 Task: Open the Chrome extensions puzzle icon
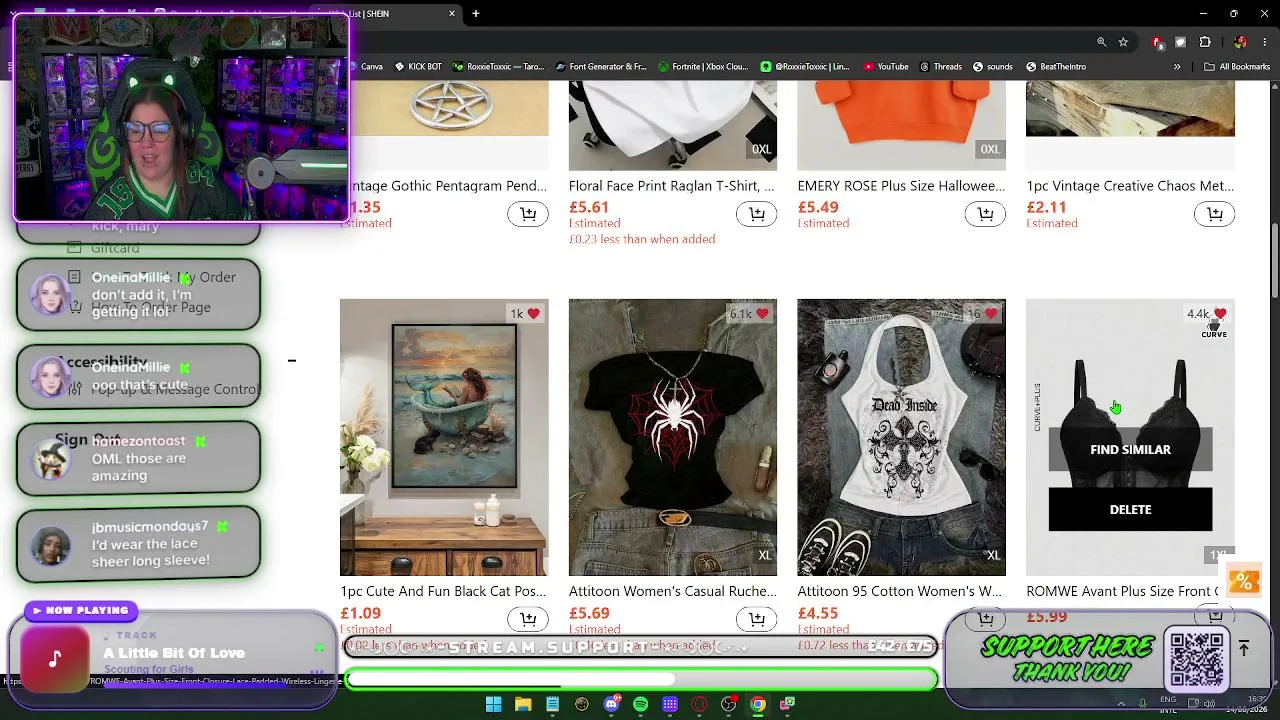click(x=1205, y=42)
